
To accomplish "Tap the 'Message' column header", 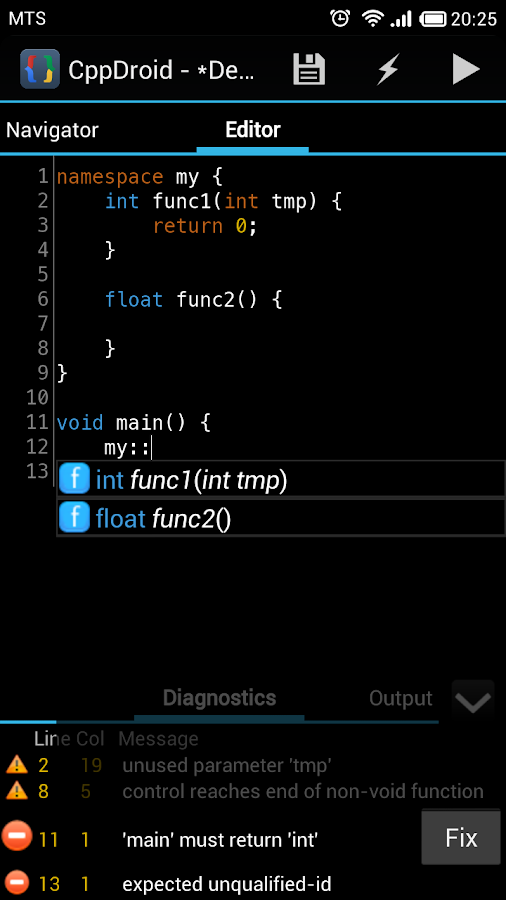I will [x=158, y=738].
